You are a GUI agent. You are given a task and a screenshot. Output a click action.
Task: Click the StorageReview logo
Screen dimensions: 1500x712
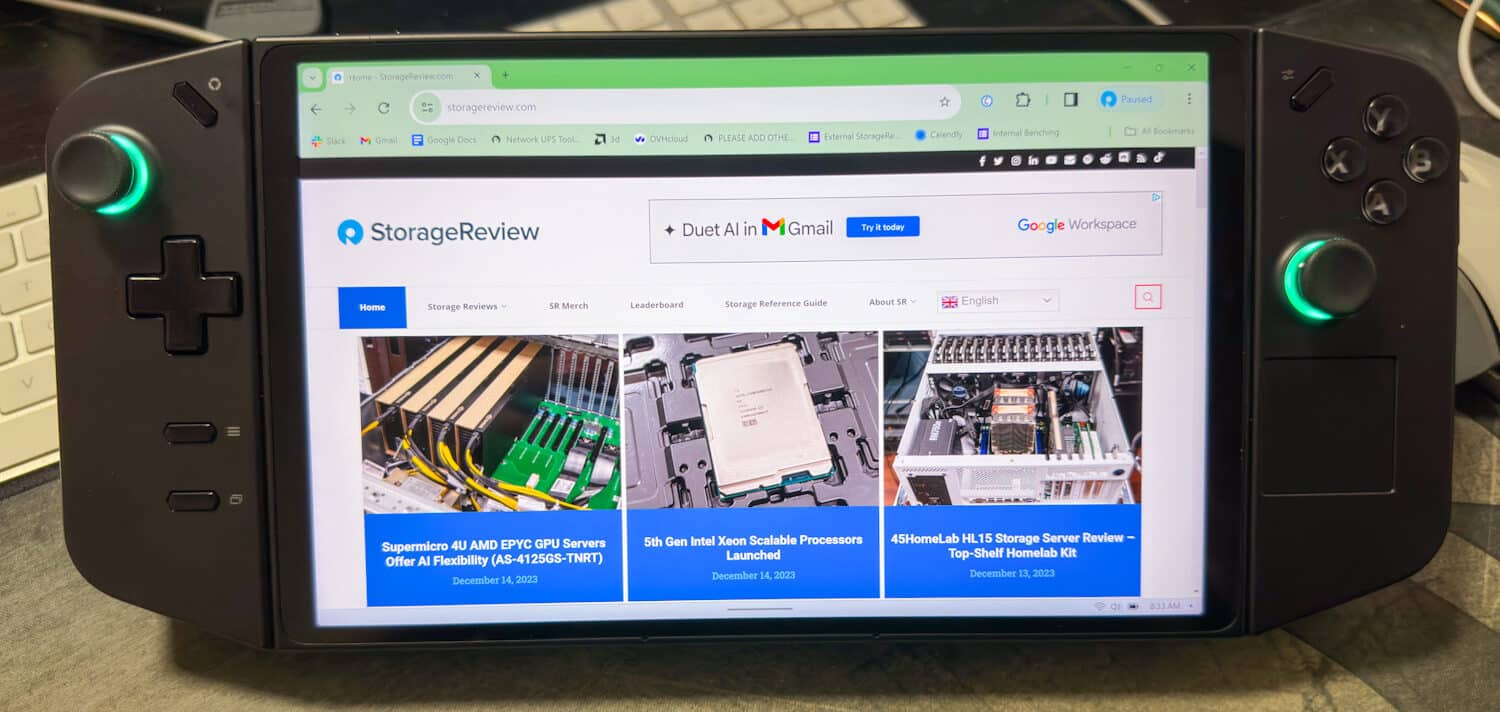438,232
